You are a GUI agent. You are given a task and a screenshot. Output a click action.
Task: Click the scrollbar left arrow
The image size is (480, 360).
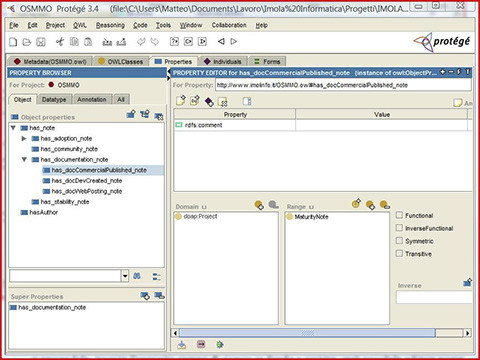tap(176, 333)
